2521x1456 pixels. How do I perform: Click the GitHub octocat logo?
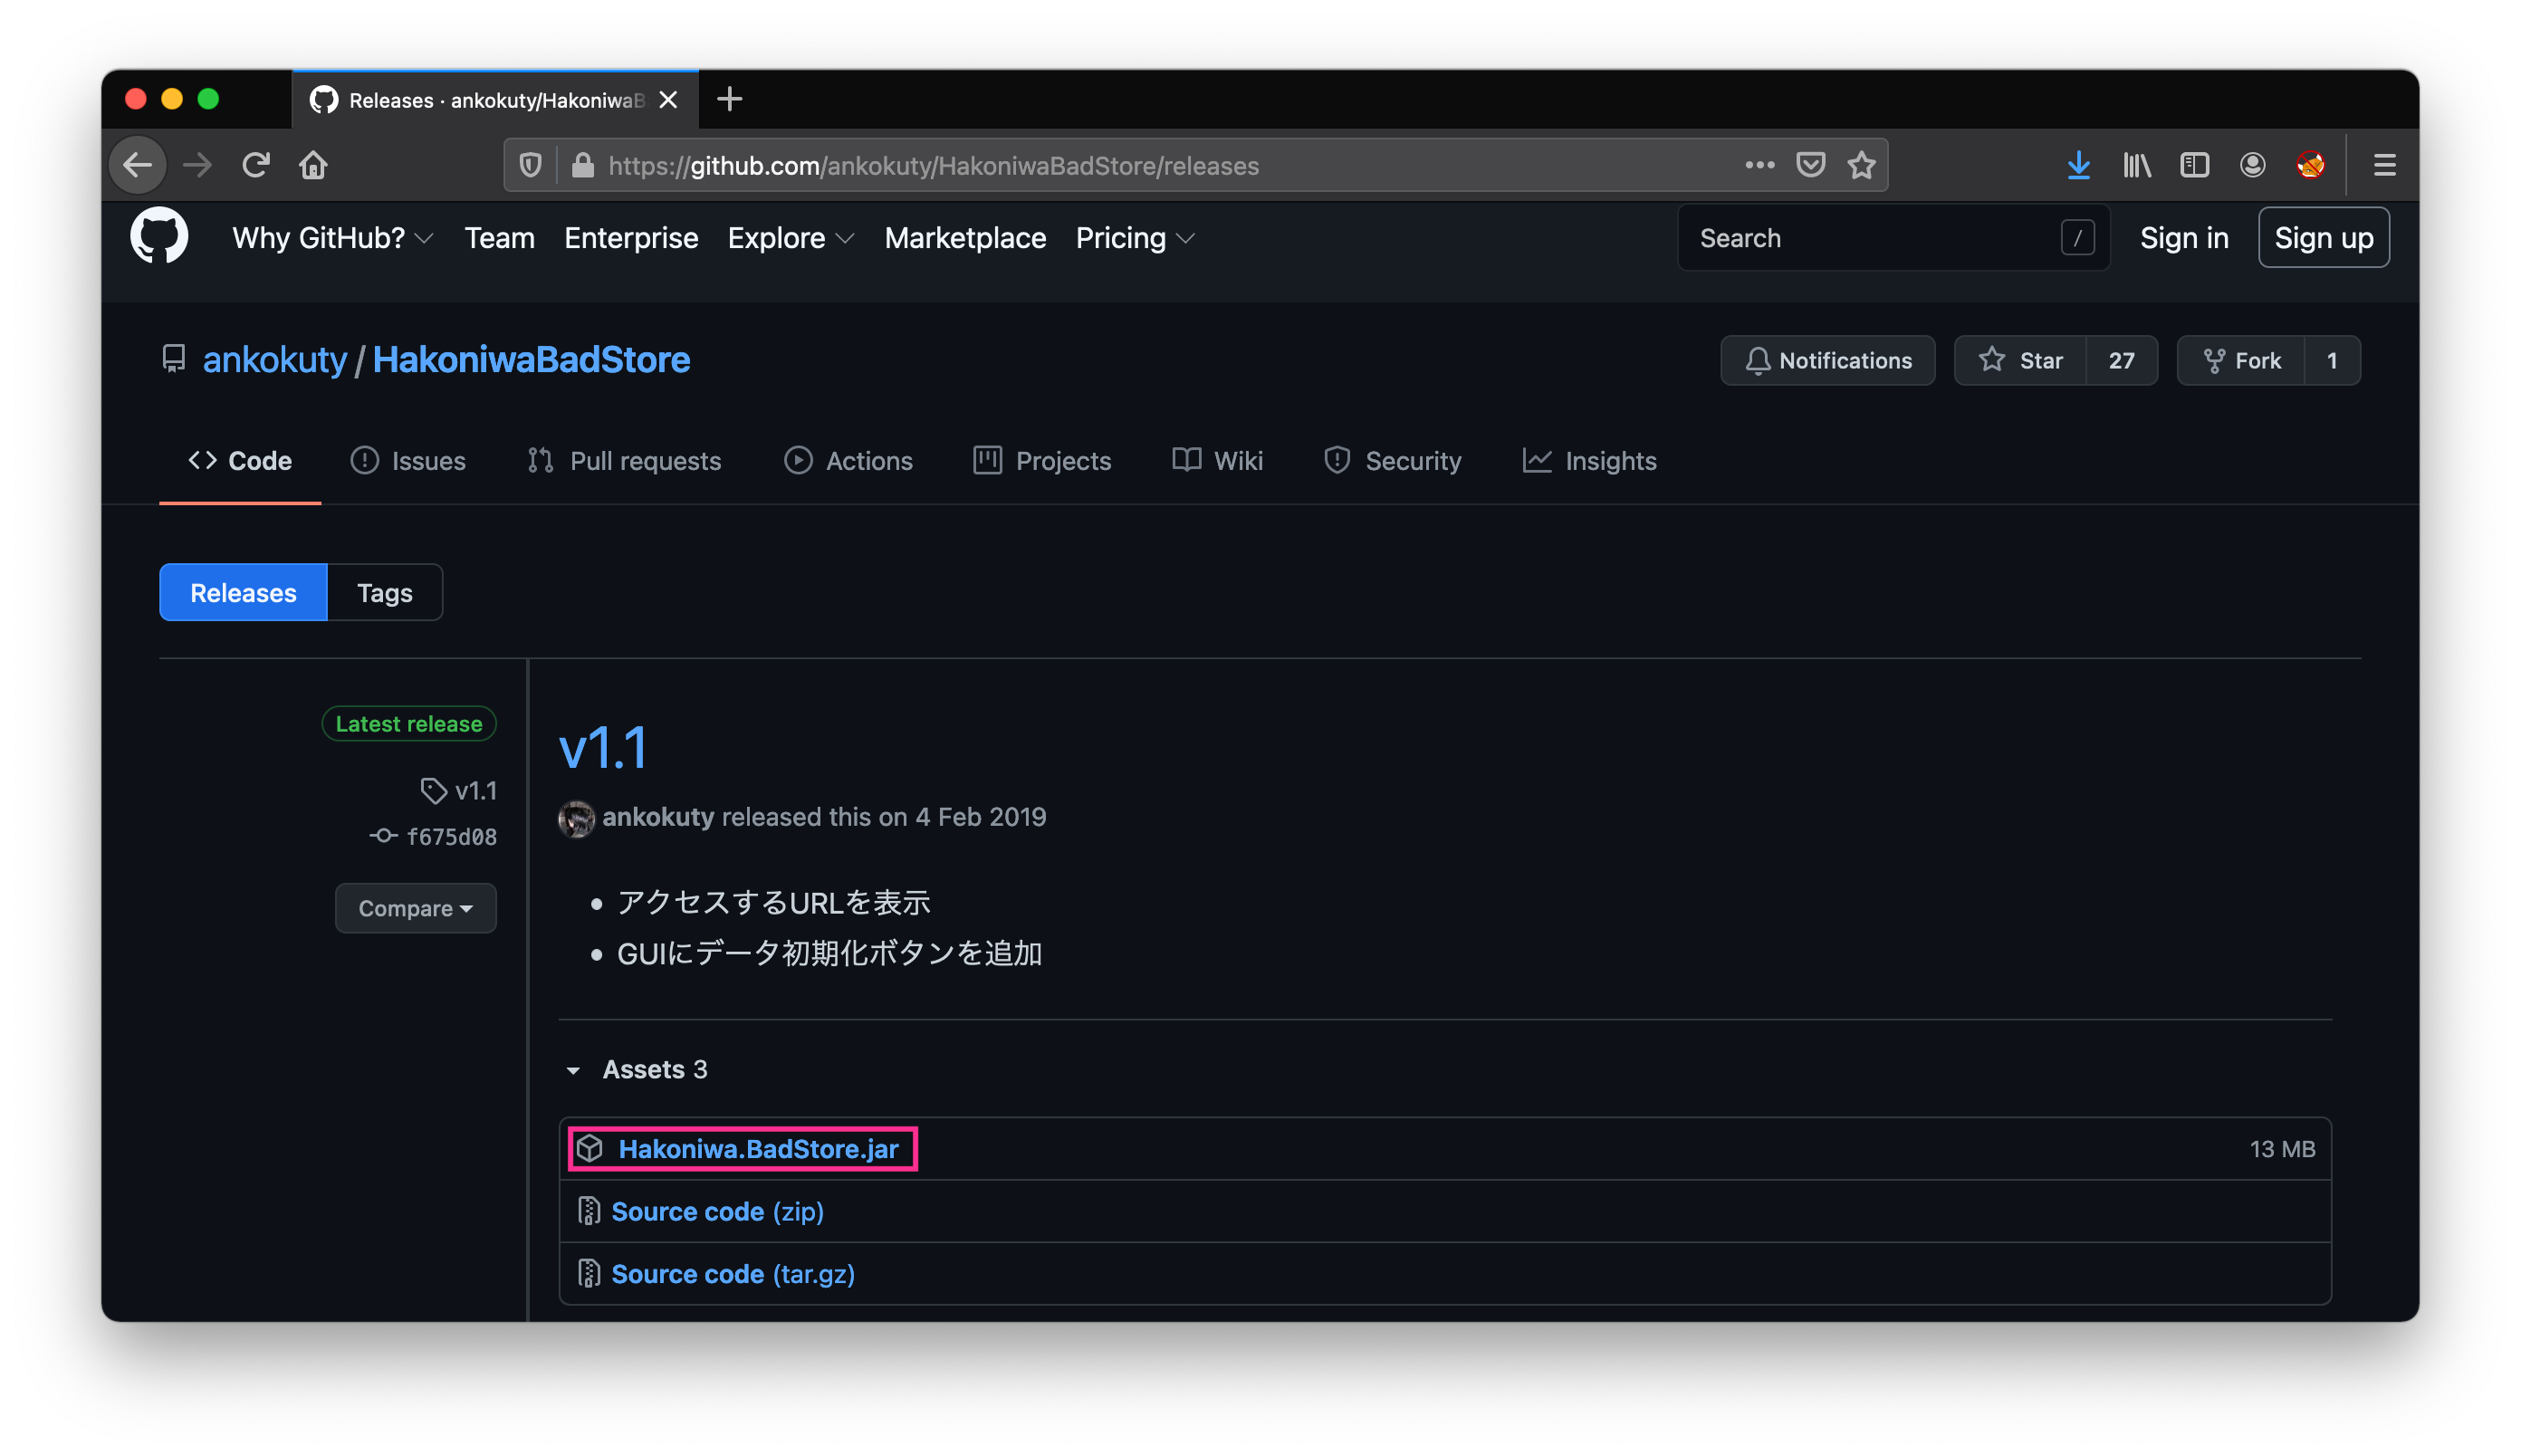(x=159, y=236)
